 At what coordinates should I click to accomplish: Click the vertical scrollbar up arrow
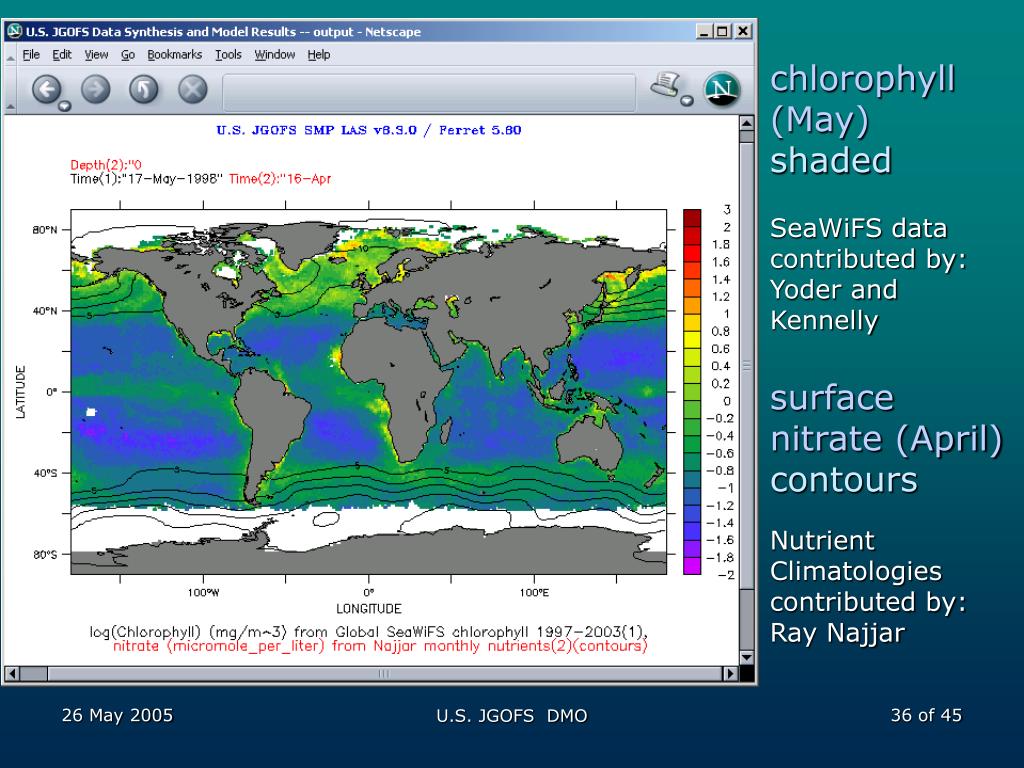(x=746, y=122)
